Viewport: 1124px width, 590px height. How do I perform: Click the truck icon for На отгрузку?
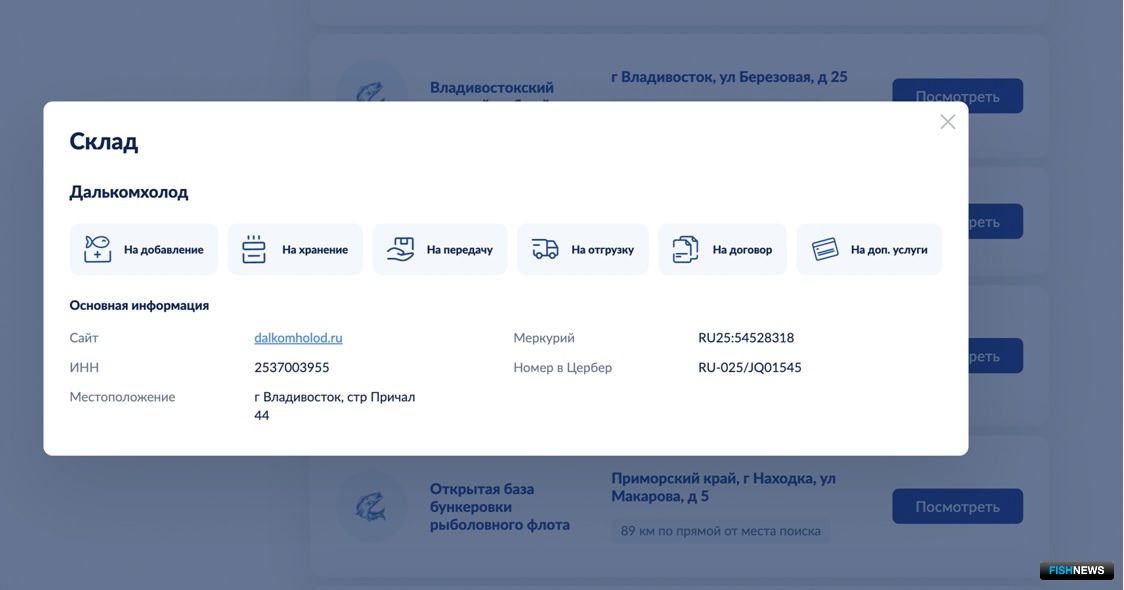pyautogui.click(x=545, y=249)
